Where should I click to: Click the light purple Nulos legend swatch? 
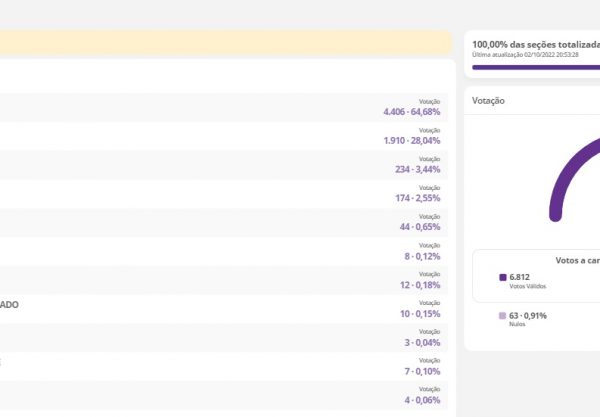pyautogui.click(x=503, y=316)
